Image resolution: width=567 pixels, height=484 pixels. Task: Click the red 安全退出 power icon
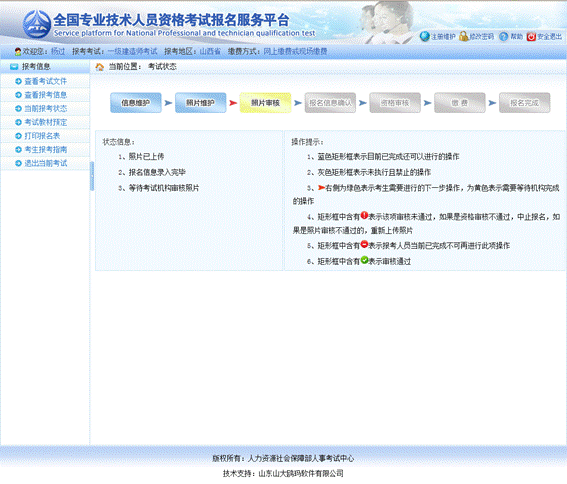(x=531, y=37)
